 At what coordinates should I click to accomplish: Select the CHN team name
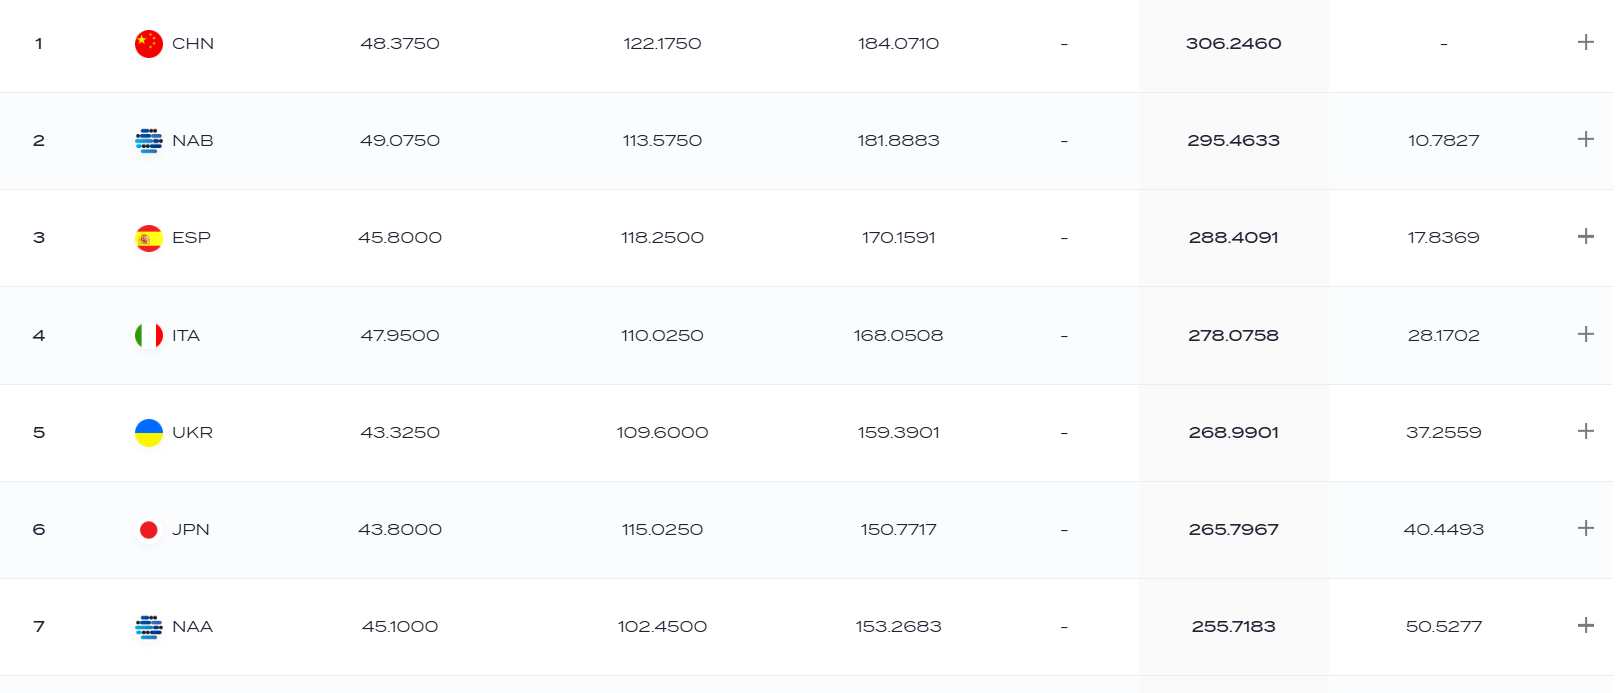pos(193,44)
